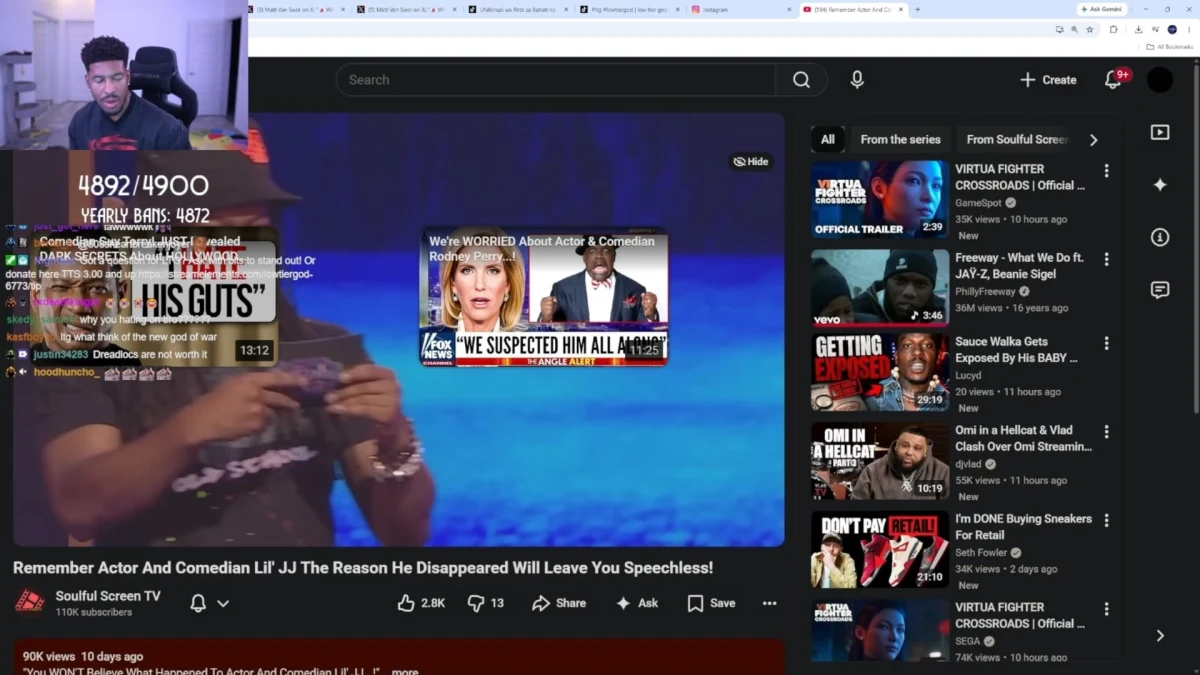The width and height of the screenshot is (1200, 675).
Task: Open more actions ellipsis under video
Action: [769, 603]
